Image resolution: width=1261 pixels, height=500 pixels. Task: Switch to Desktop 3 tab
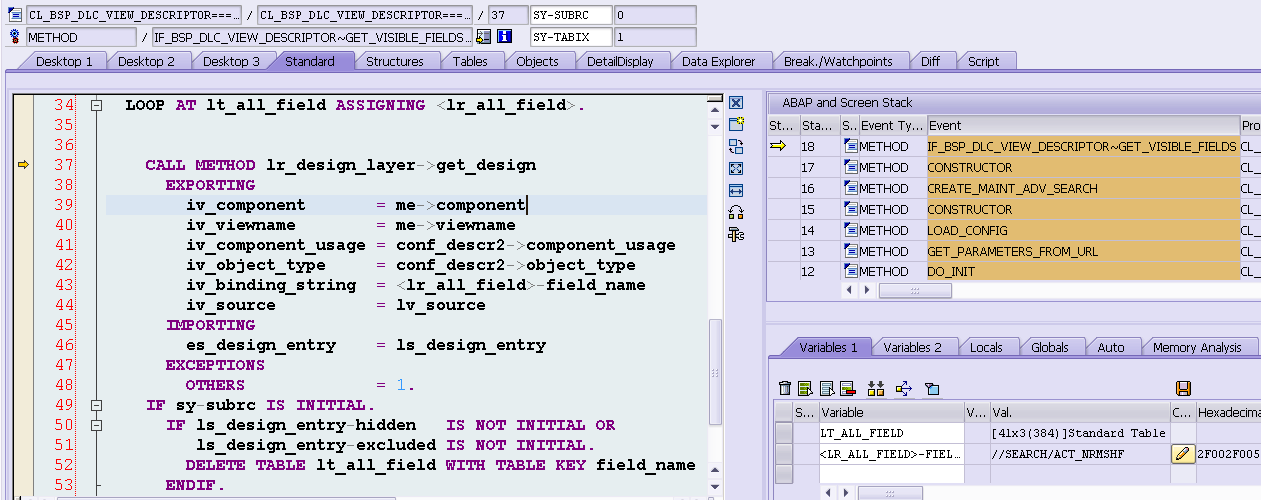231,61
